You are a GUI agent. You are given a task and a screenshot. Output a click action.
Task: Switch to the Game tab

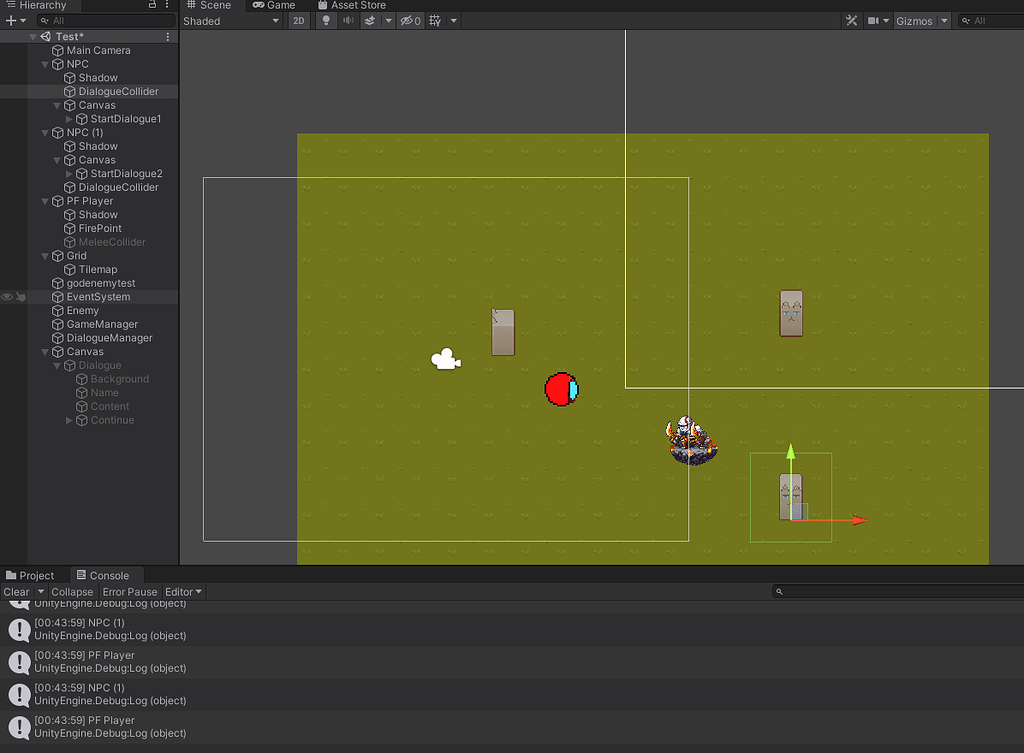click(x=276, y=5)
